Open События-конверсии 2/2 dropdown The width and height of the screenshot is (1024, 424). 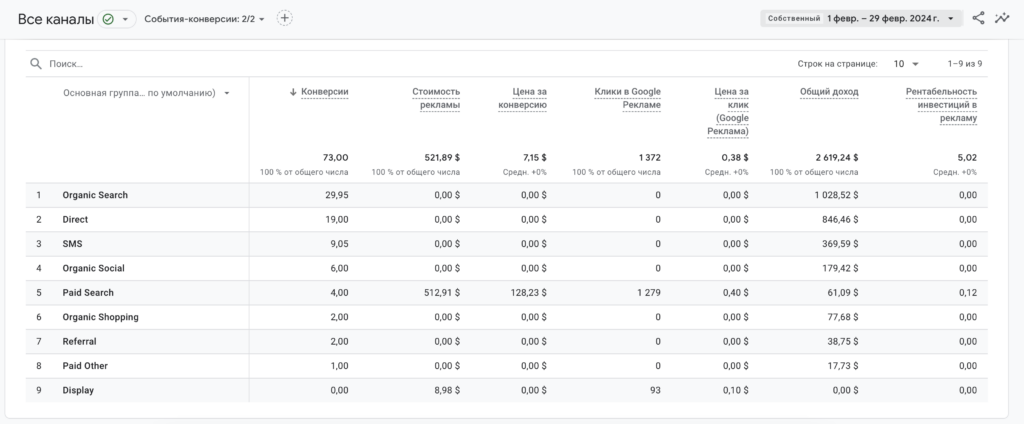coord(204,19)
